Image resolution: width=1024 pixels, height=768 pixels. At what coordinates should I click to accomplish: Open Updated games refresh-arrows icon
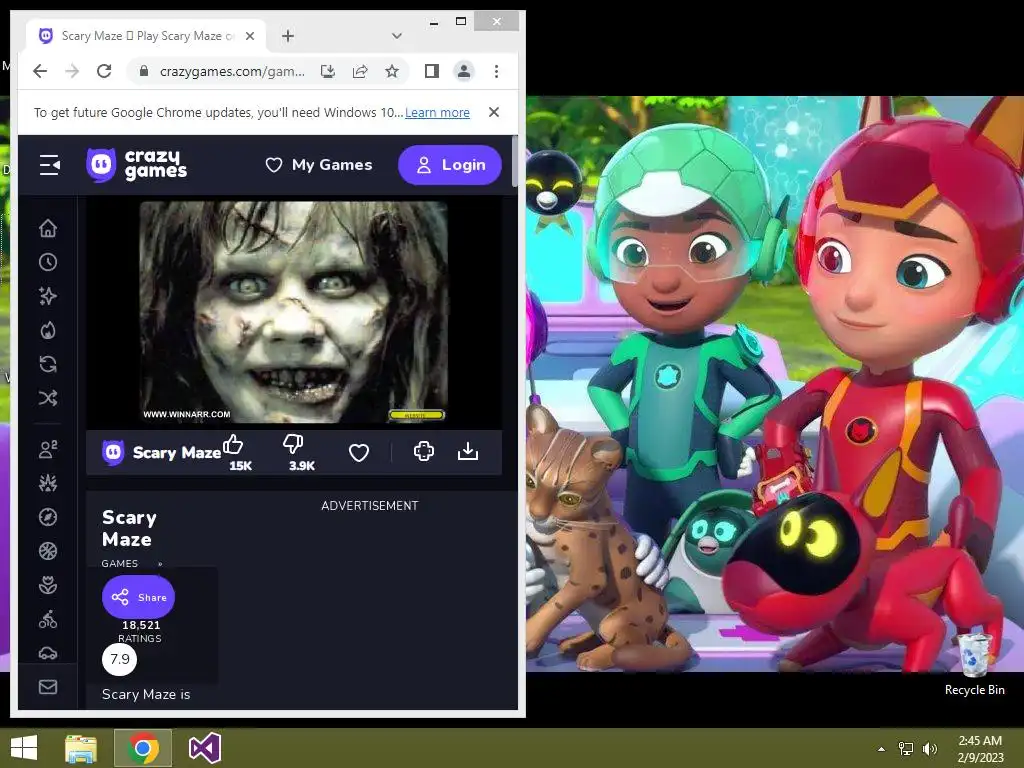pos(48,364)
